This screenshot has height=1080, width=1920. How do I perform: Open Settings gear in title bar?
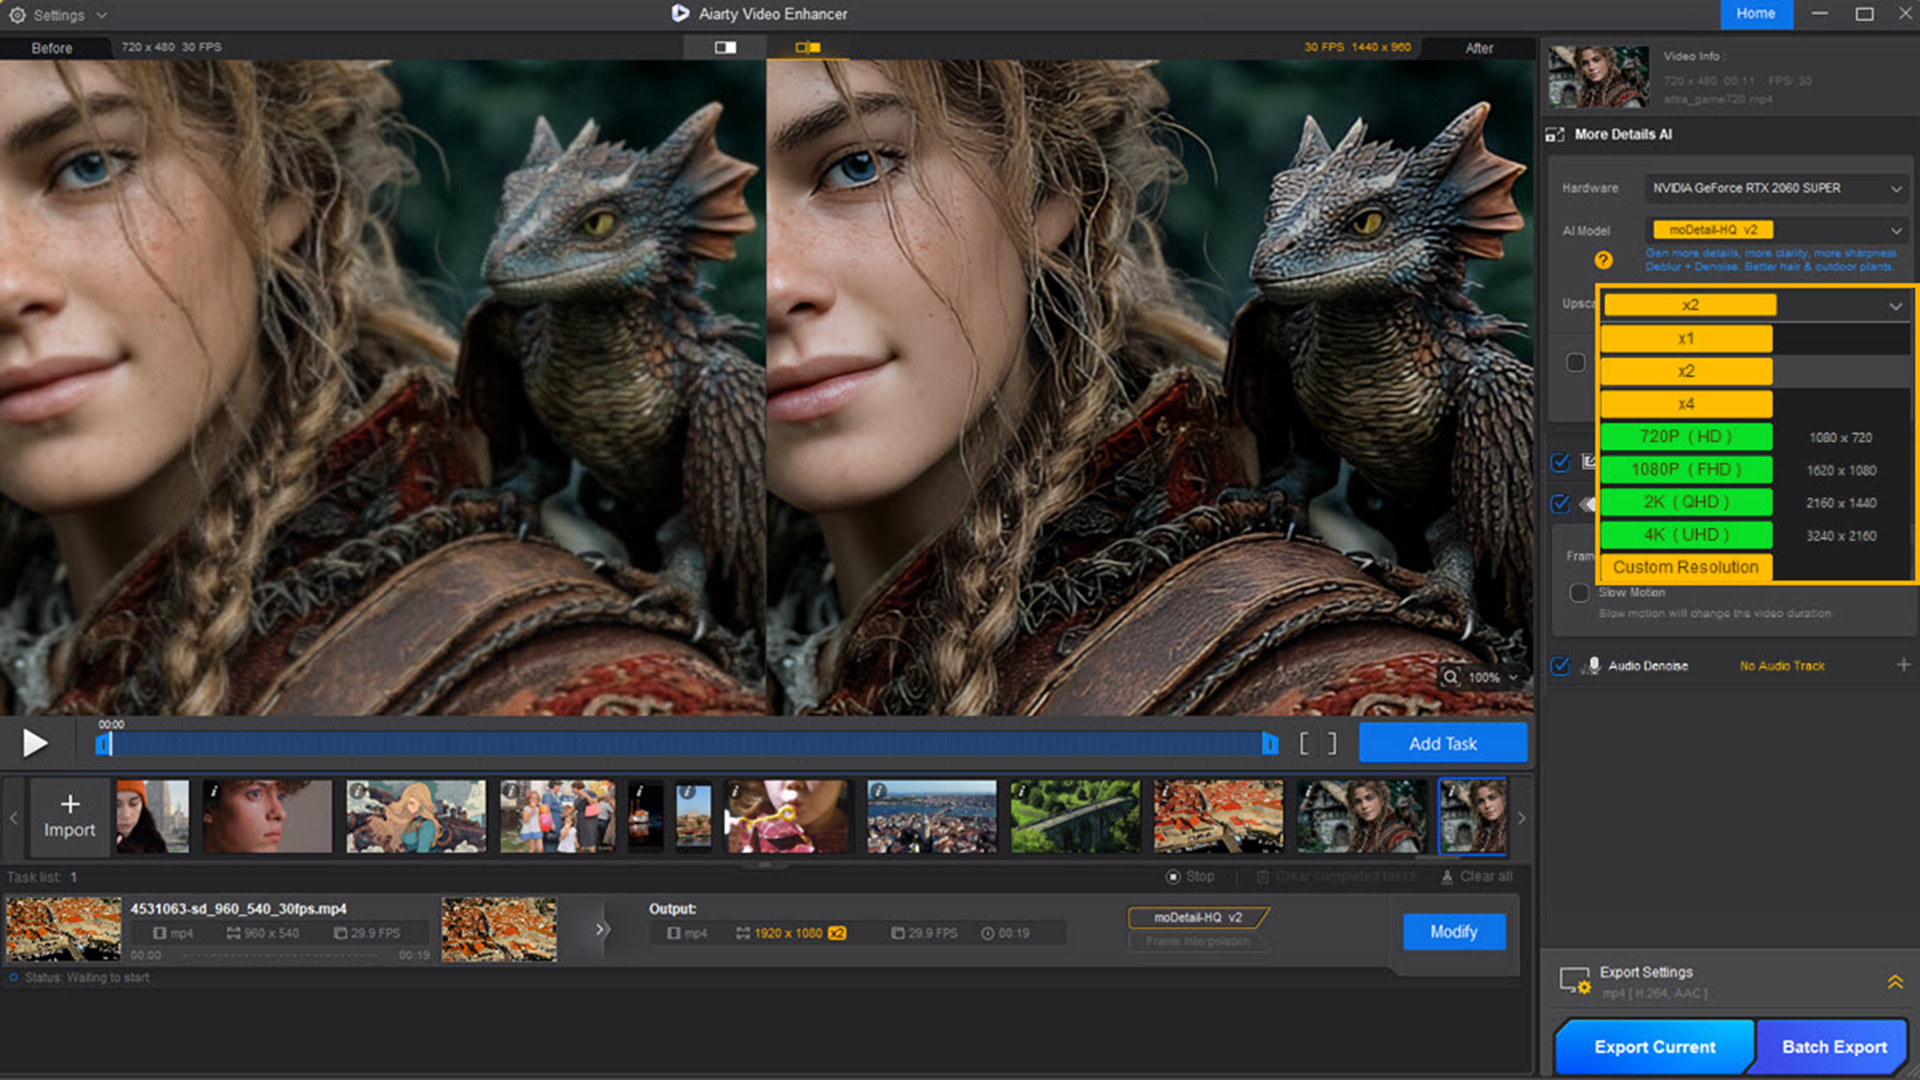[x=17, y=15]
